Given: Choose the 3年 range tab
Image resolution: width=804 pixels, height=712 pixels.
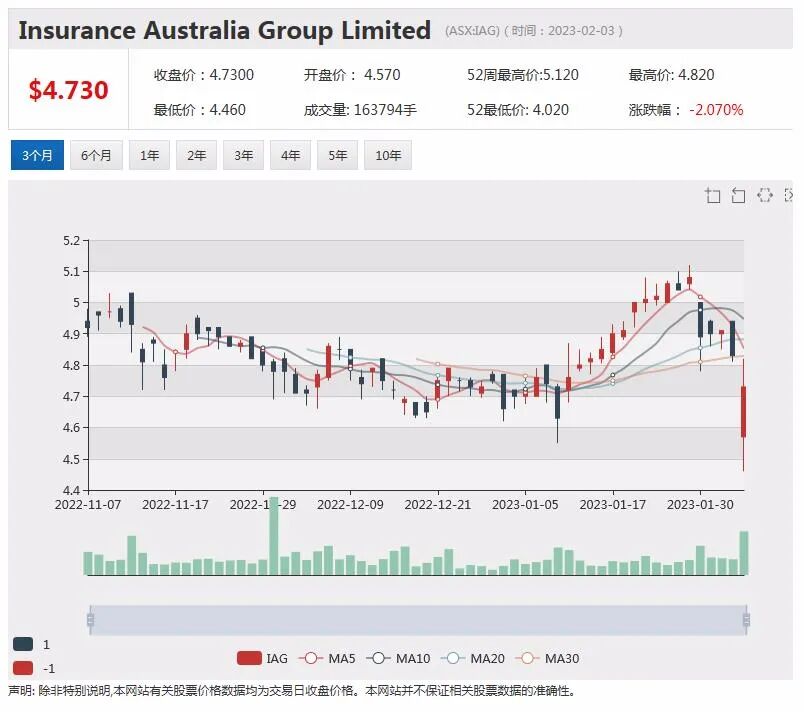Looking at the screenshot, I should pyautogui.click(x=244, y=155).
